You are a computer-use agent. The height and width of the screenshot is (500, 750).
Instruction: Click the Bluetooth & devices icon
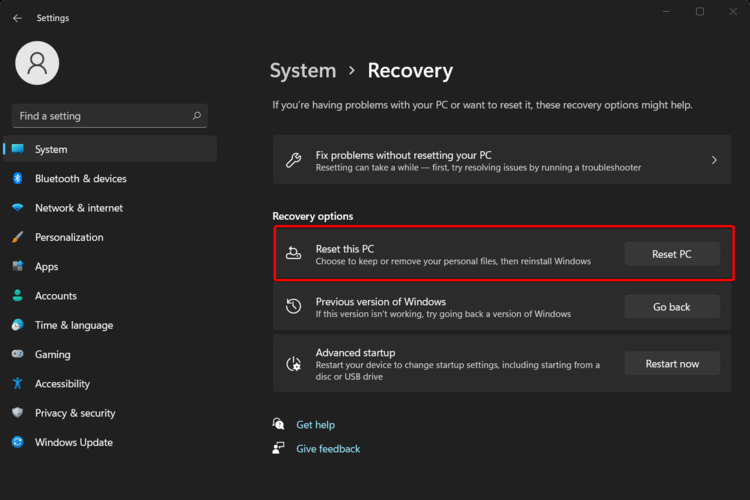pos(17,179)
